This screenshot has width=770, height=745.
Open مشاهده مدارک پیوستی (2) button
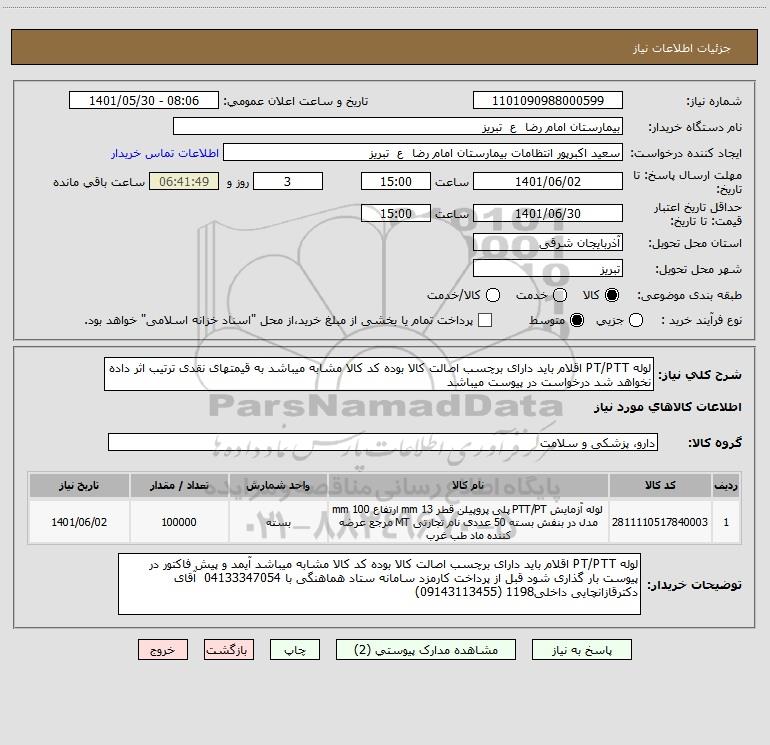[426, 650]
